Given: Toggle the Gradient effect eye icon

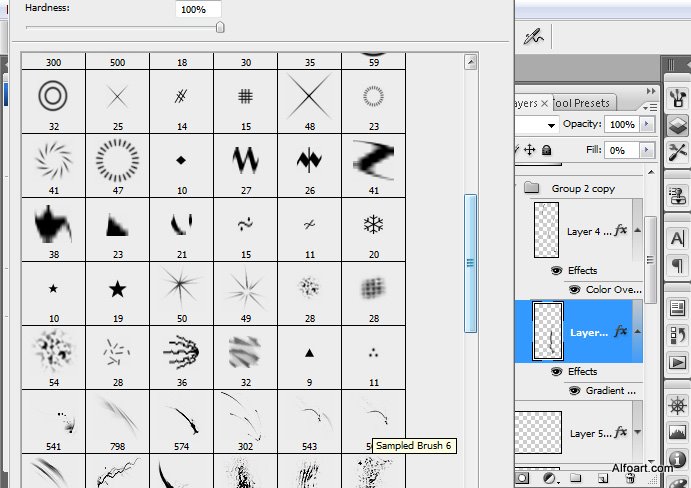Looking at the screenshot, I should [x=574, y=391].
